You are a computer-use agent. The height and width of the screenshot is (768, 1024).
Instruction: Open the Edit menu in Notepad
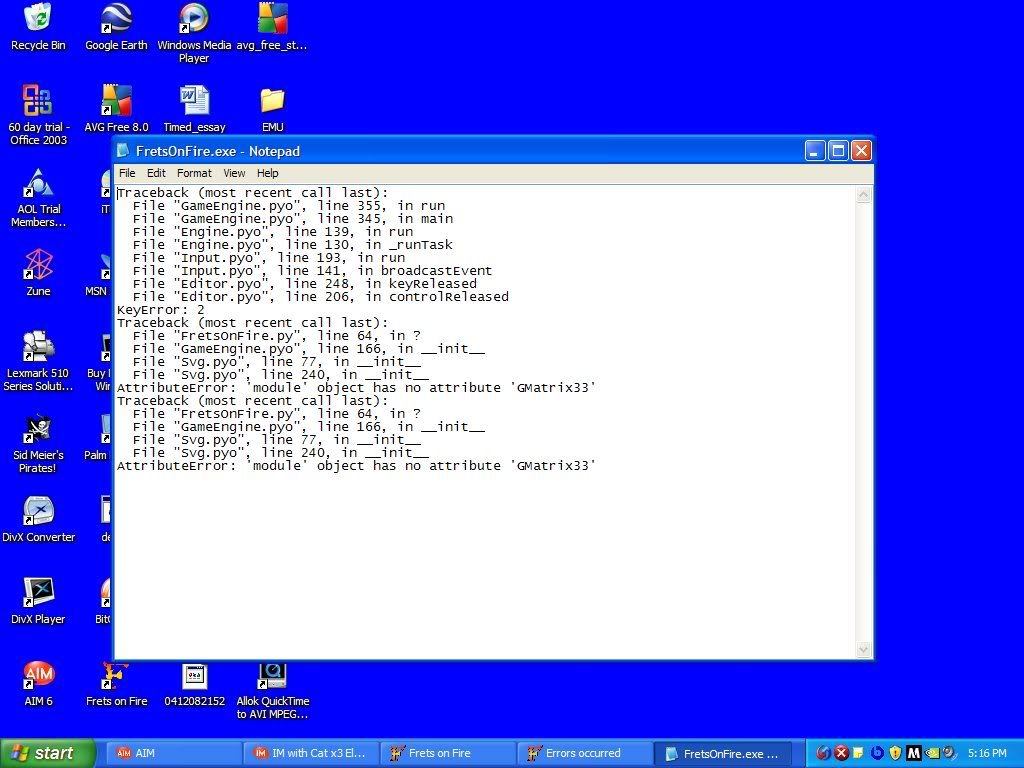[156, 173]
